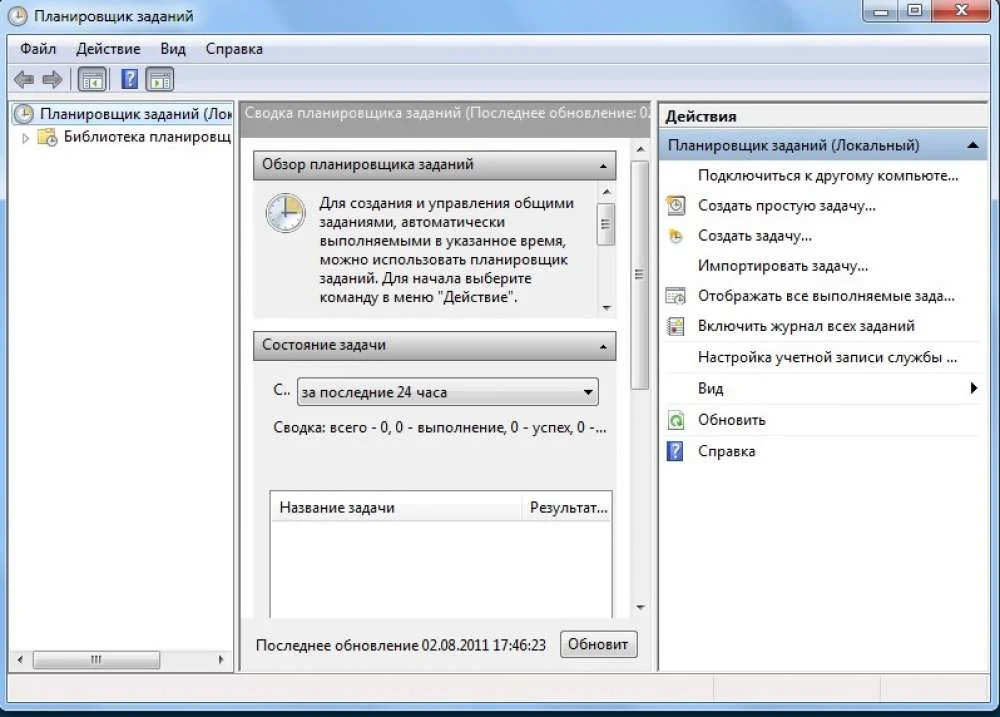
Task: Click the Включить журнал всех заданий action
Action: coord(806,326)
